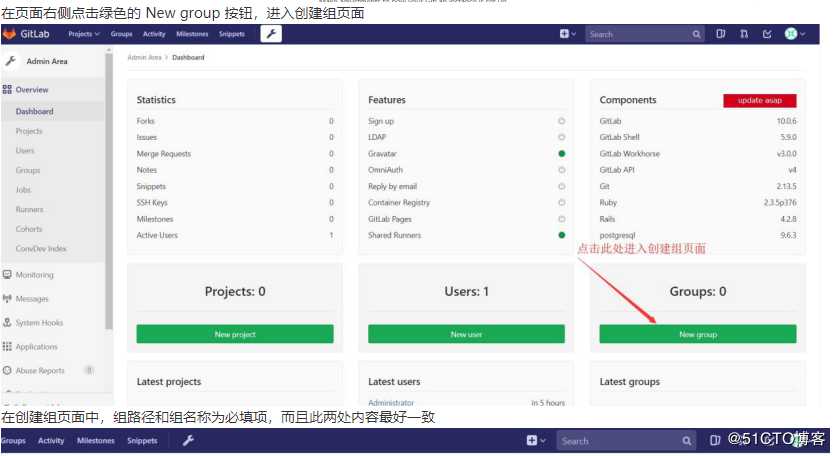This screenshot has width=836, height=456.
Task: Open the todos checkmark icon in navbar
Action: (x=767, y=34)
